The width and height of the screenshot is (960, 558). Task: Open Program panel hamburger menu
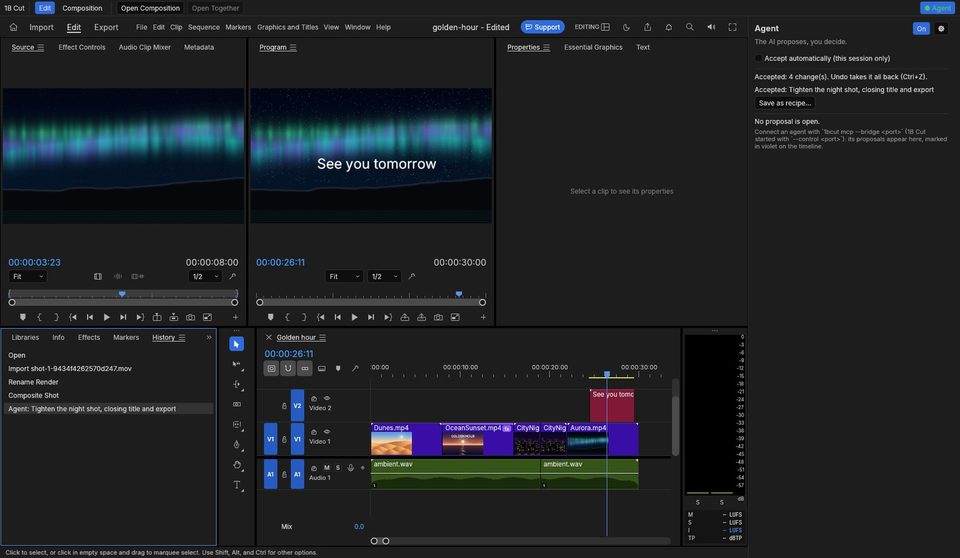(293, 47)
